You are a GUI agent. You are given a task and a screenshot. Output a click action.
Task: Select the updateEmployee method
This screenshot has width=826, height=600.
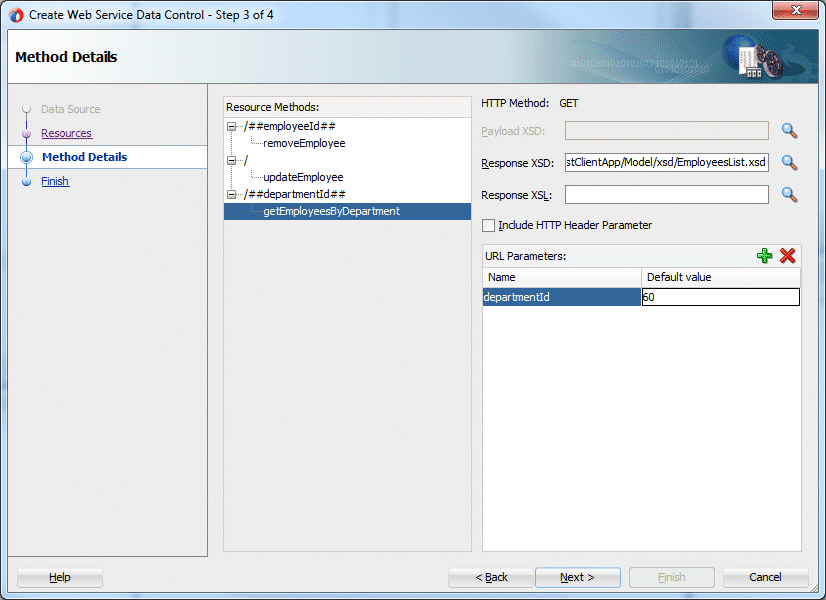tap(303, 177)
